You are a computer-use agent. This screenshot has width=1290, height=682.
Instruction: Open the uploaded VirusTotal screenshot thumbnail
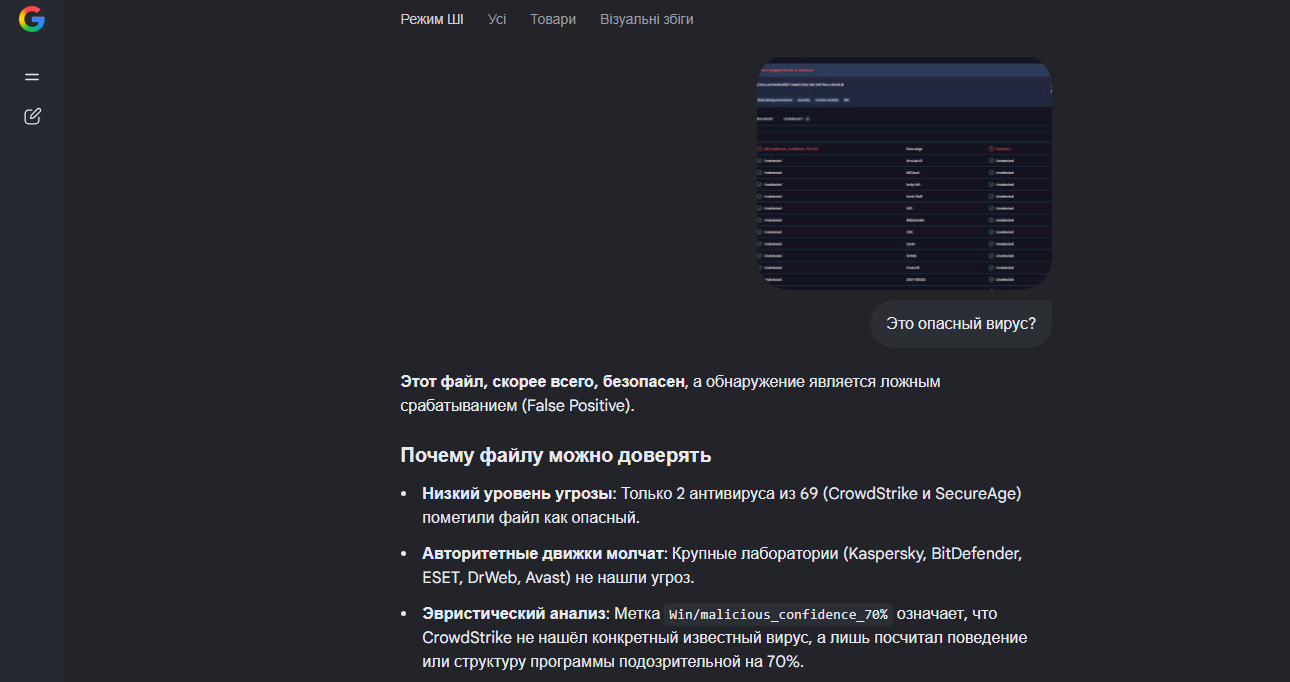pyautogui.click(x=904, y=173)
